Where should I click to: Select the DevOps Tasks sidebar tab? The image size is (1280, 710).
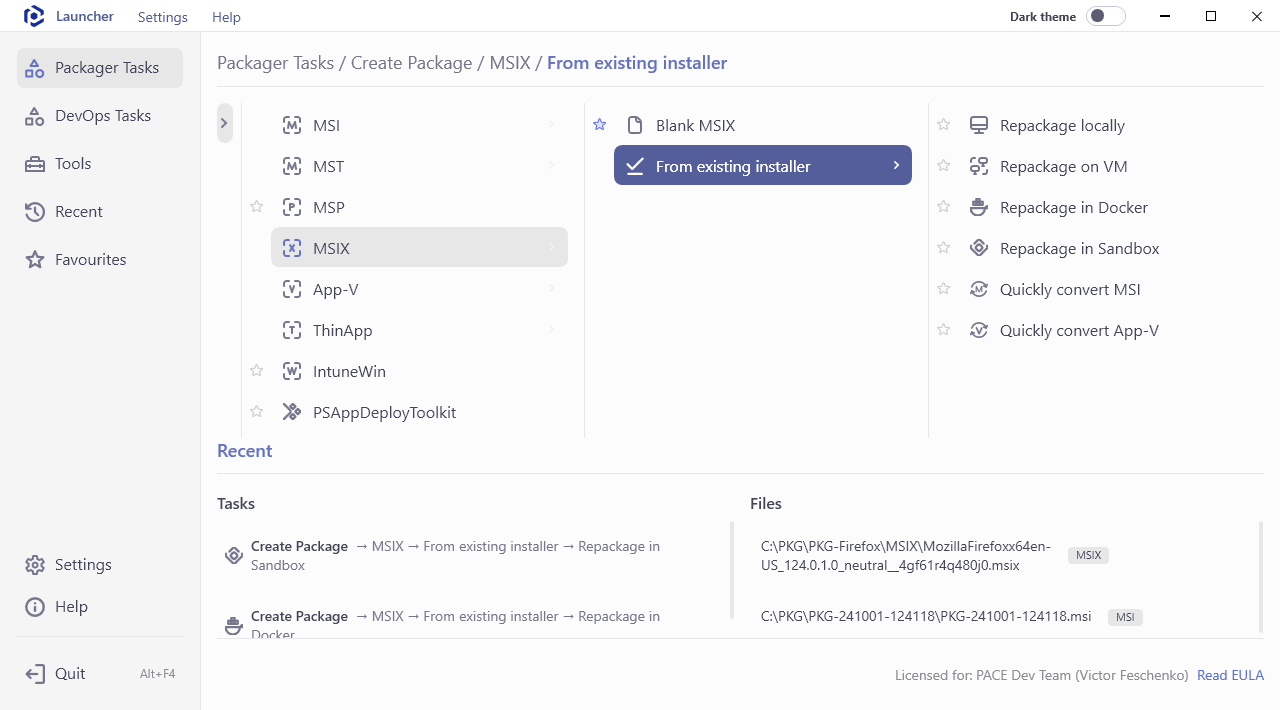pos(100,116)
